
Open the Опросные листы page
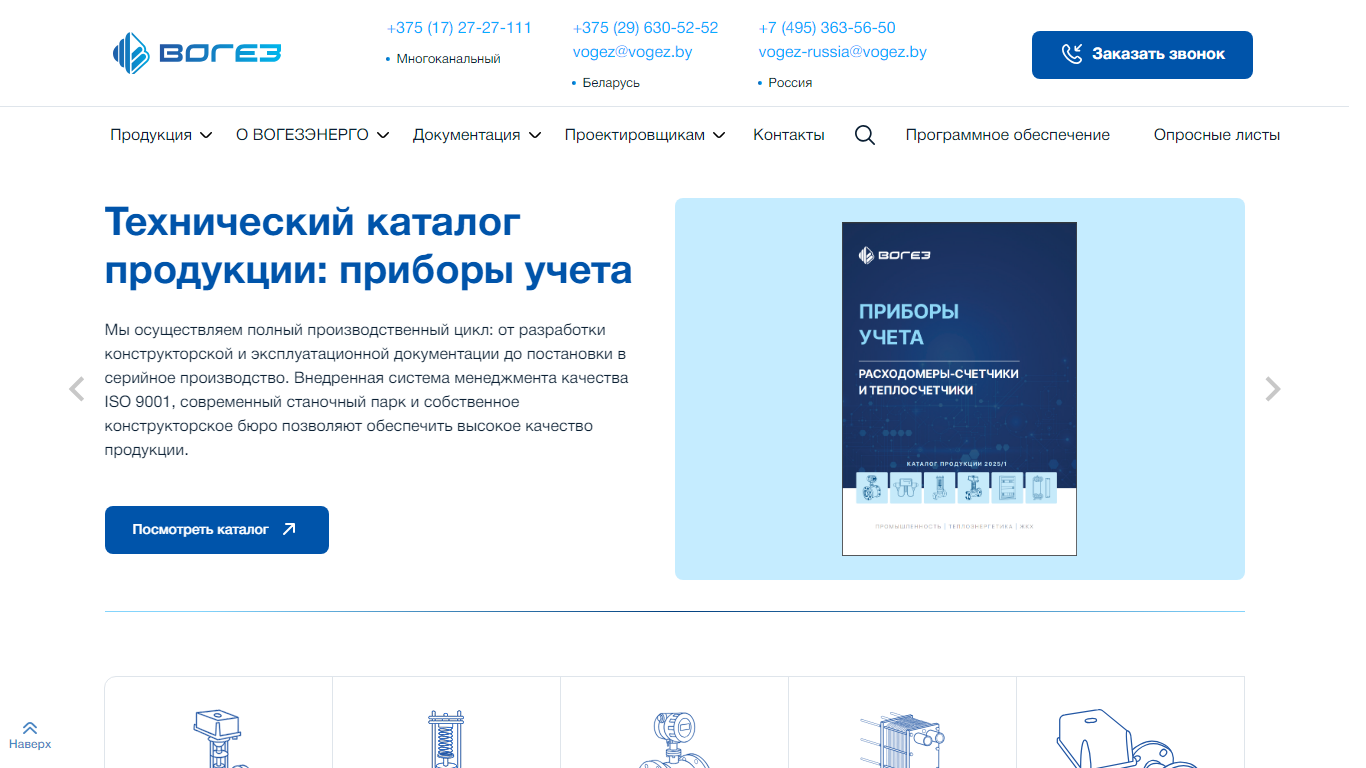coord(1217,135)
